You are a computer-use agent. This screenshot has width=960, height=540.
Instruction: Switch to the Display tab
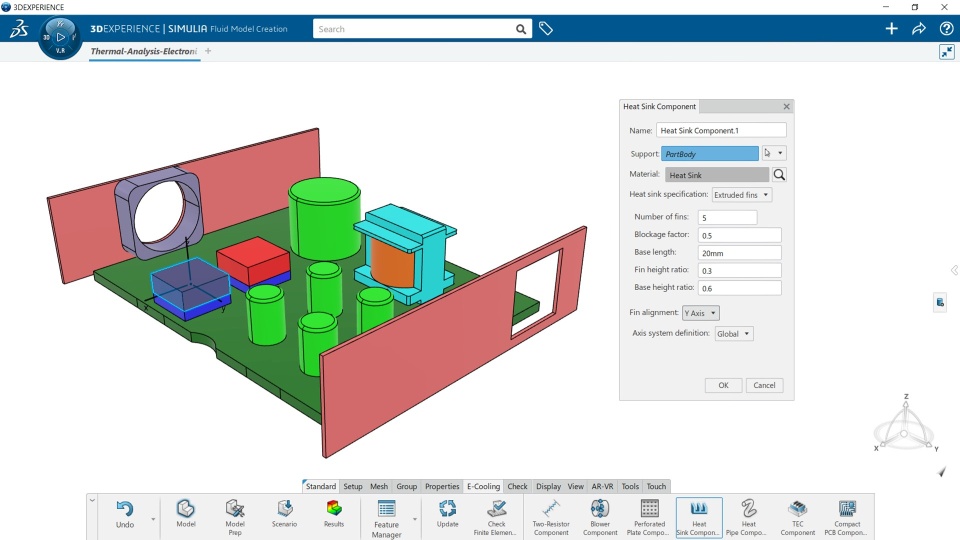(549, 486)
